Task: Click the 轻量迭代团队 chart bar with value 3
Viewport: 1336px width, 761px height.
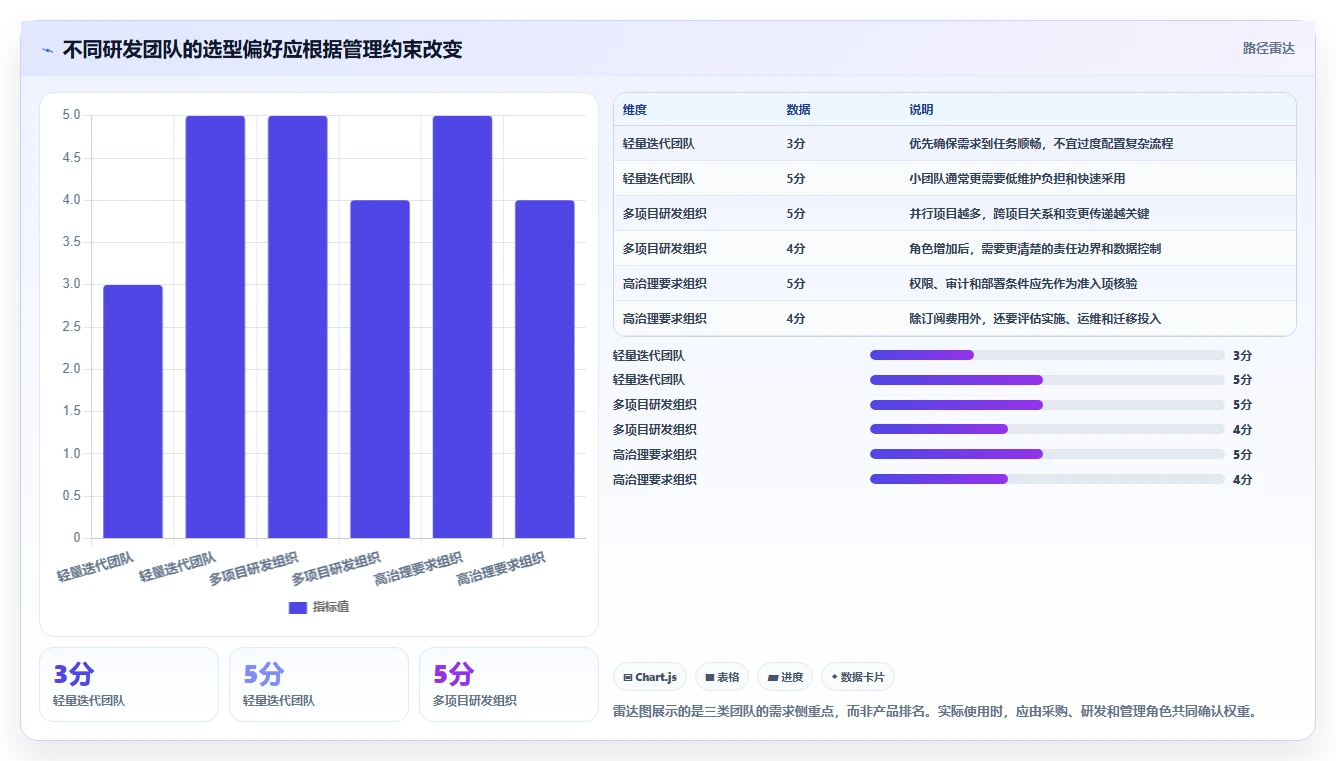Action: 133,411
